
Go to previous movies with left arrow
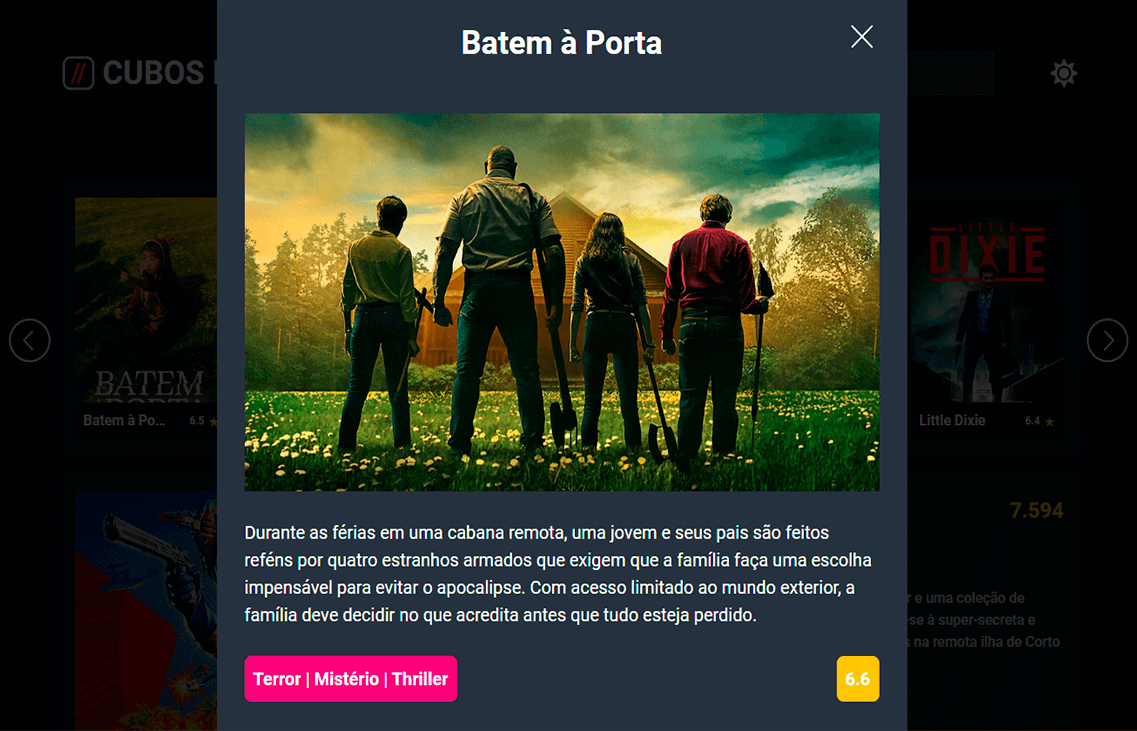(x=30, y=340)
